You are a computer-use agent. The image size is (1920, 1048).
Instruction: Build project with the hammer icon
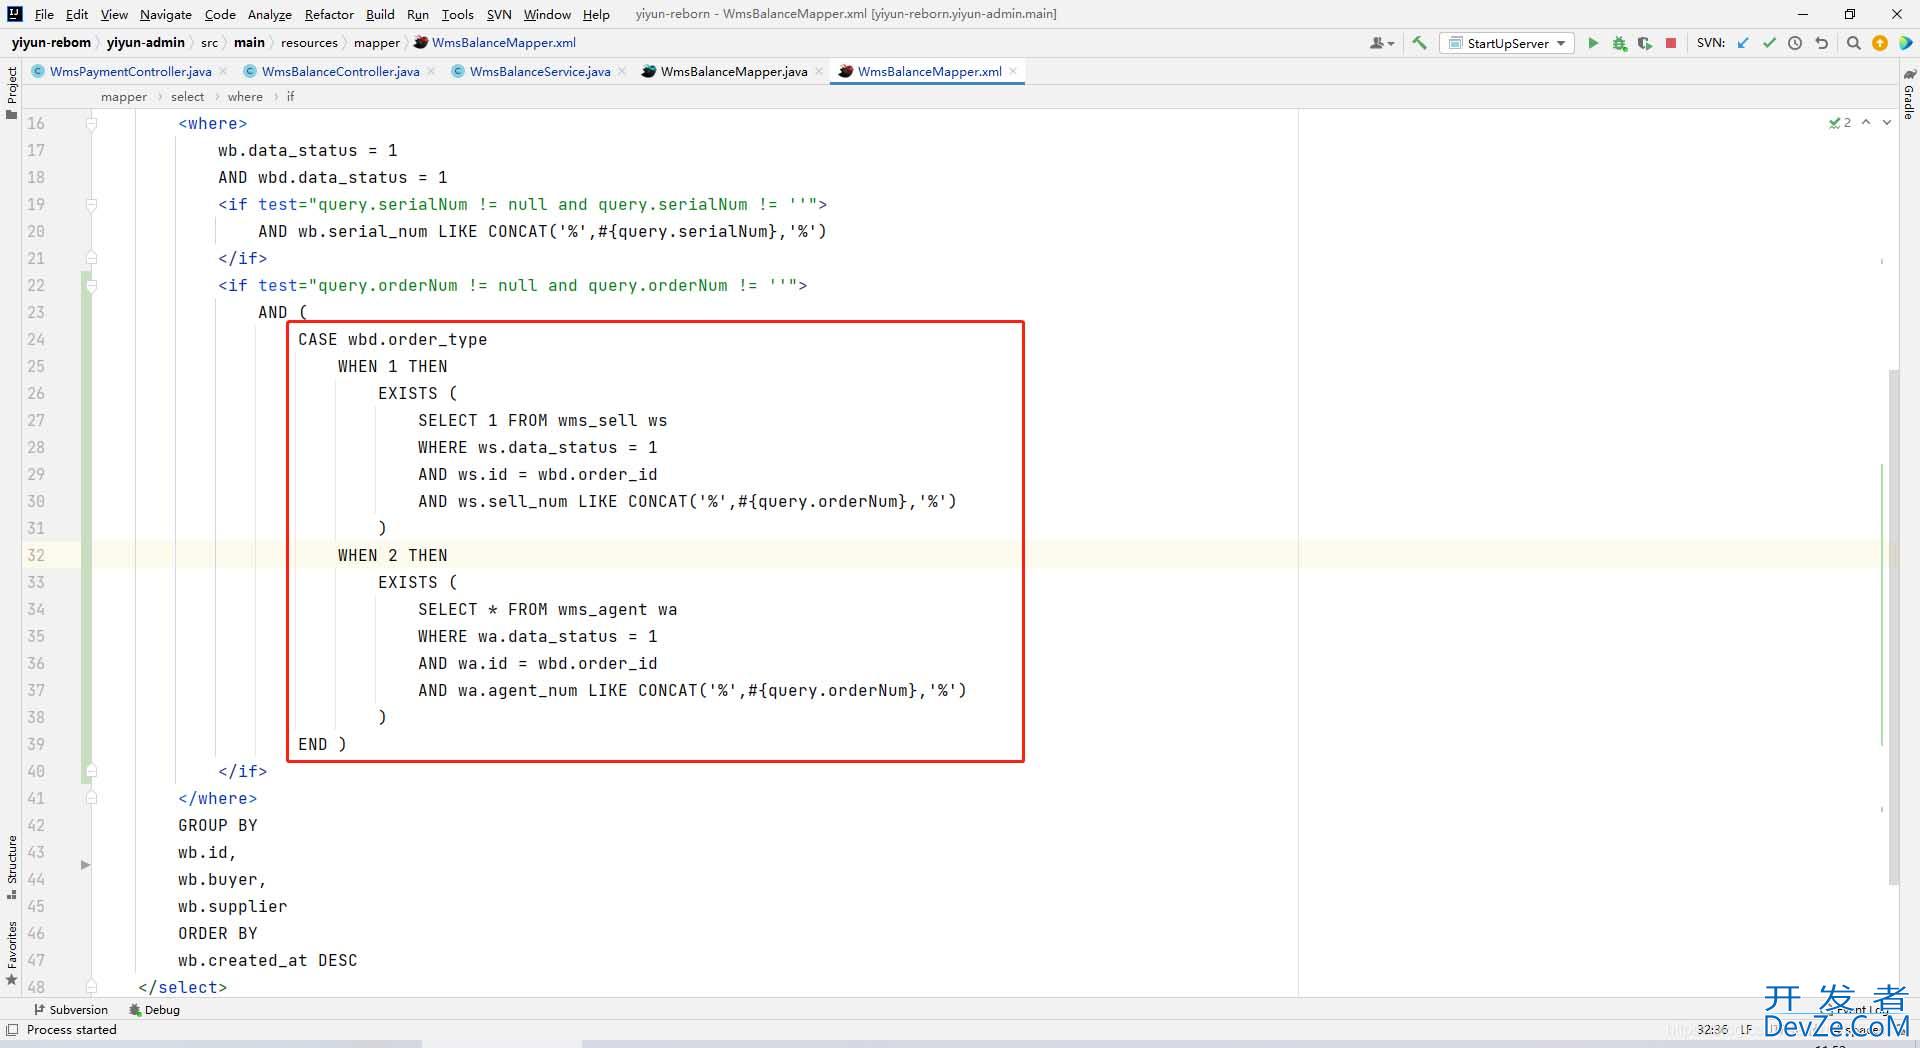(1419, 43)
